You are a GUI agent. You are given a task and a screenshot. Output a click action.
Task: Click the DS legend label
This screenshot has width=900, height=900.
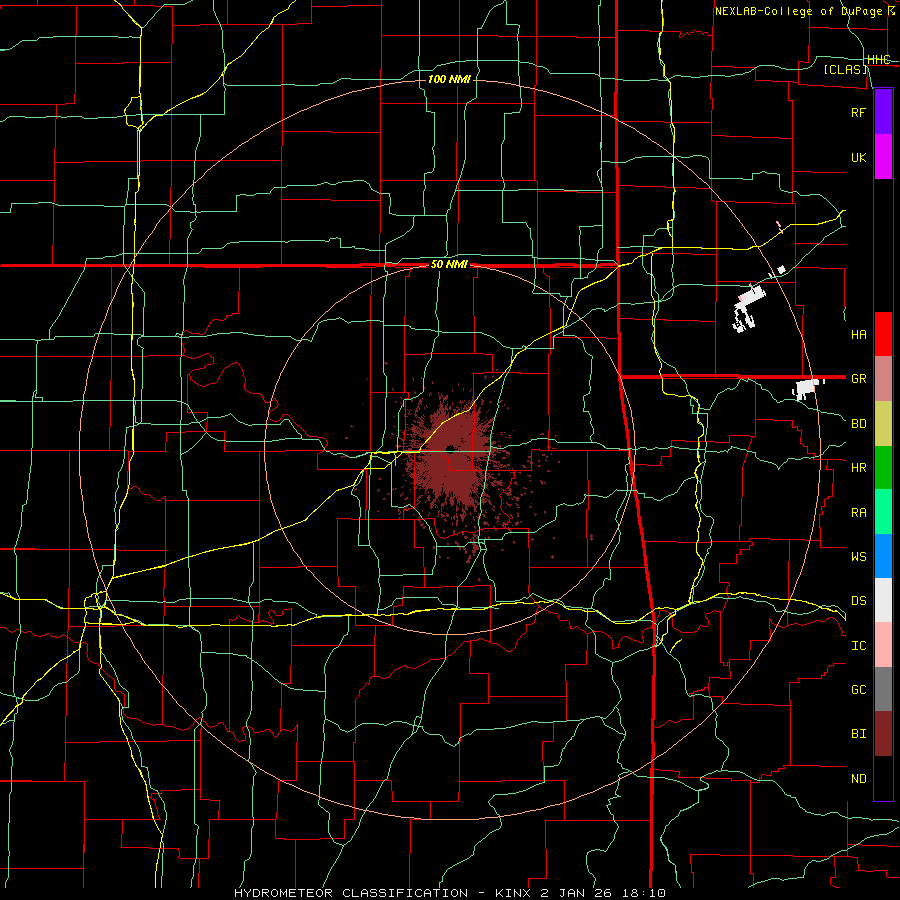[x=859, y=601]
